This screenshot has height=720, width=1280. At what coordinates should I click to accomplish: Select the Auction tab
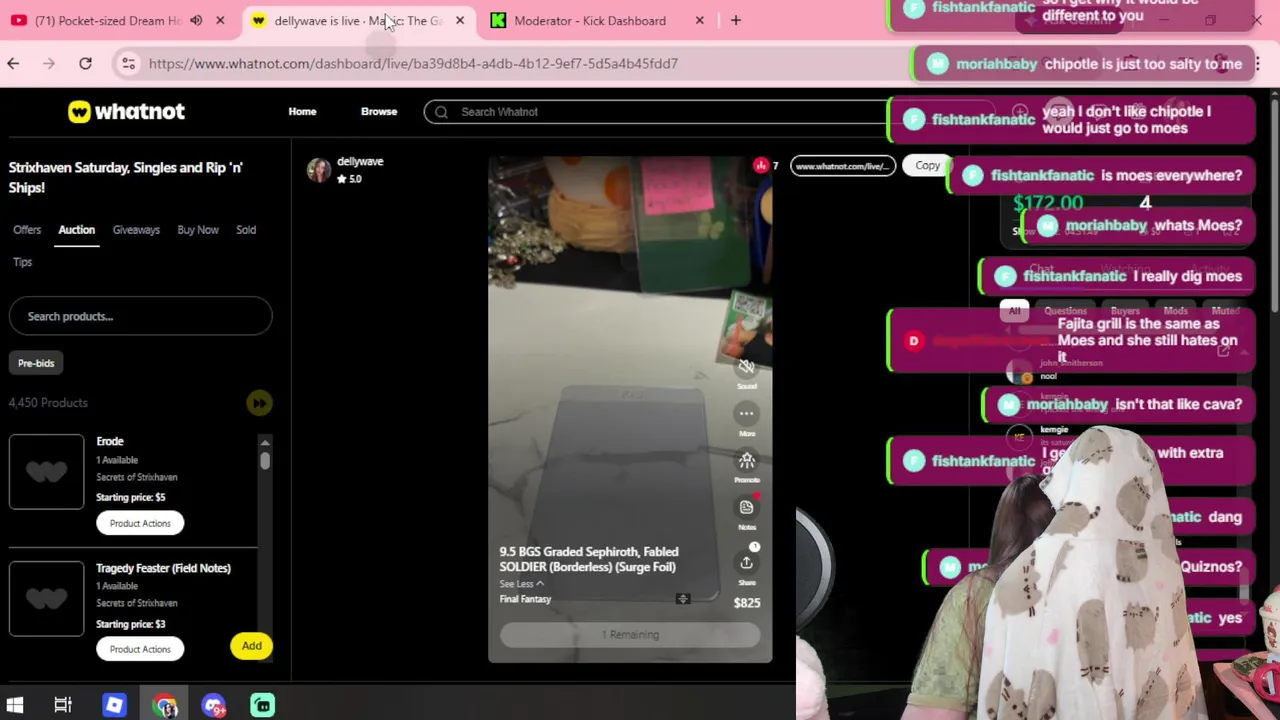pos(76,230)
